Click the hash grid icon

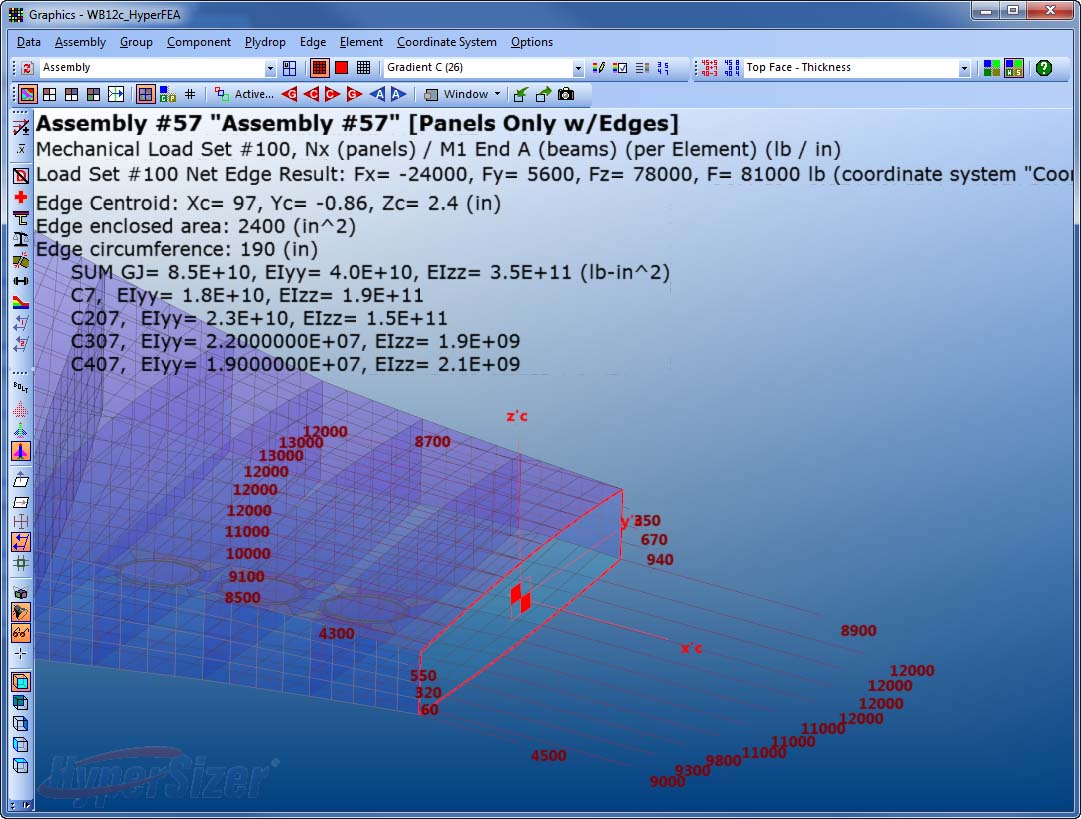coord(190,94)
